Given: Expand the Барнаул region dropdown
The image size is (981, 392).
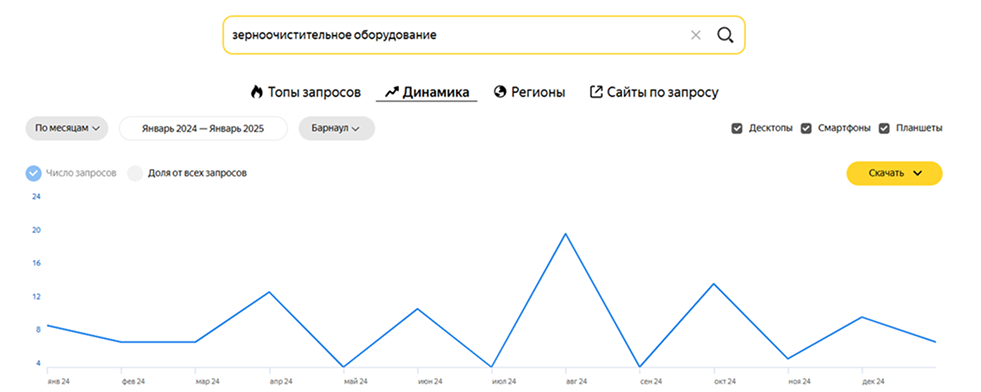Looking at the screenshot, I should click(337, 129).
